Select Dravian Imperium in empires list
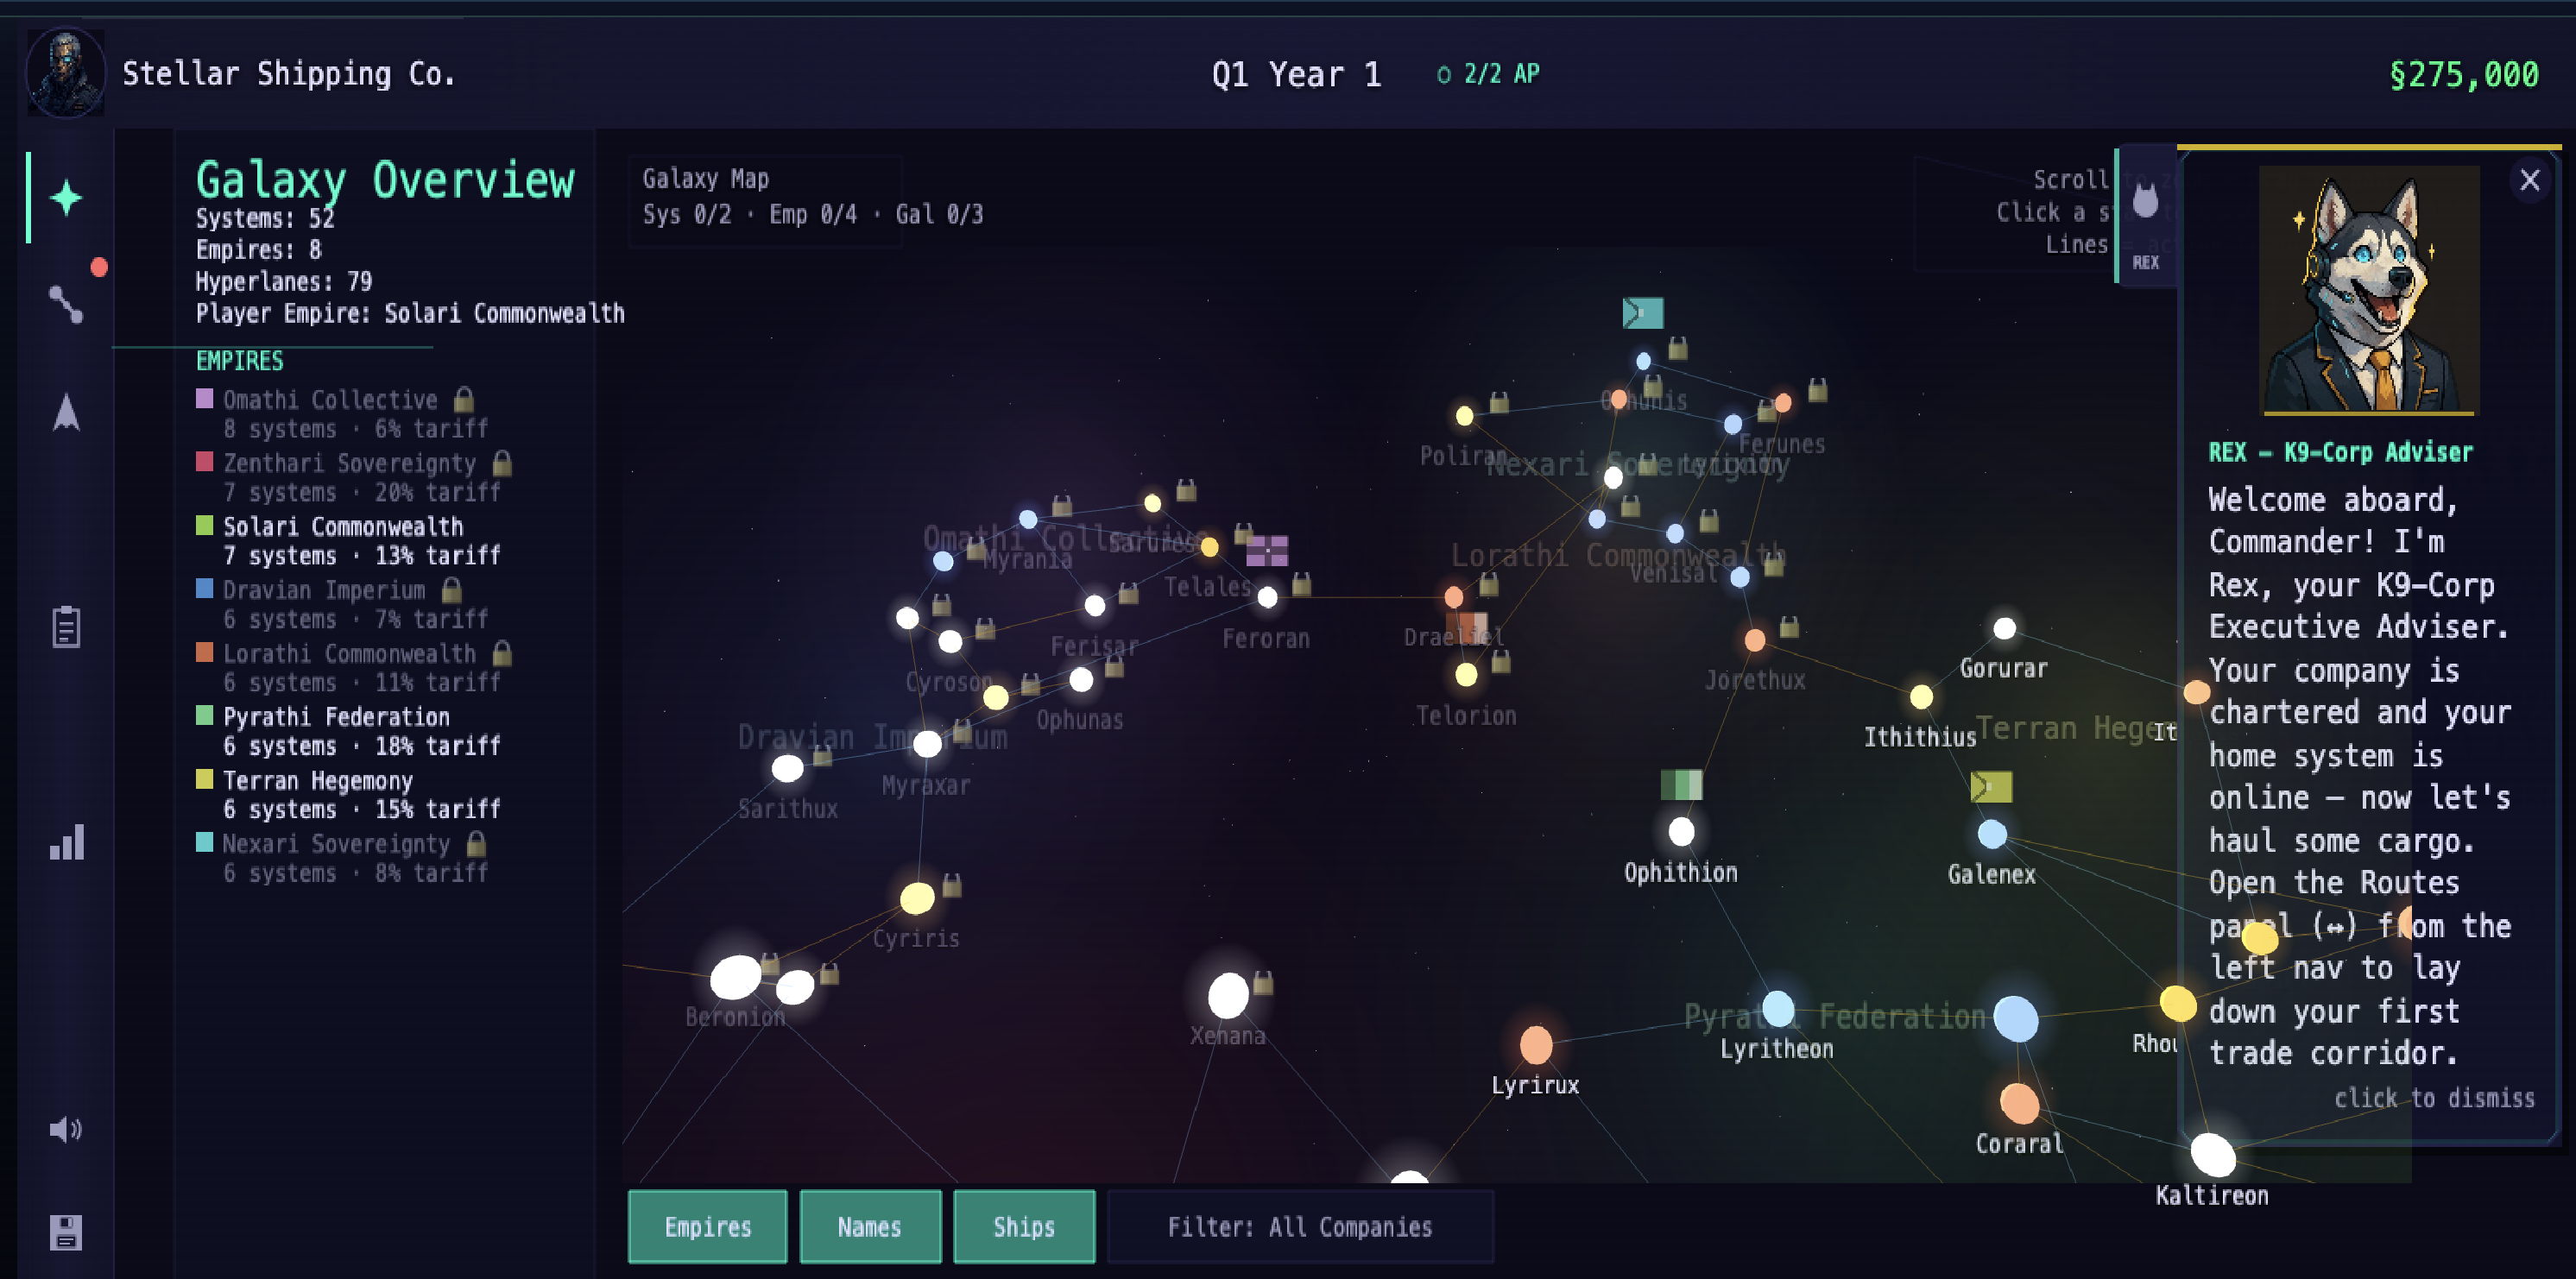2576x1279 pixels. tap(340, 604)
